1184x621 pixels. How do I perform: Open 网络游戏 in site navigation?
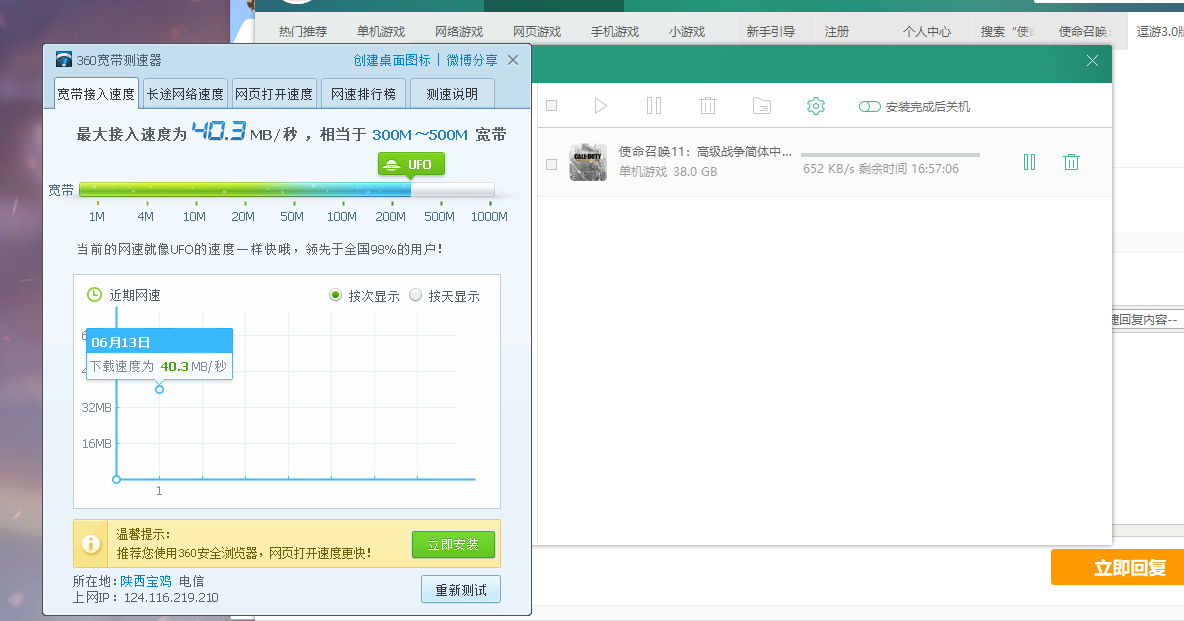point(459,32)
